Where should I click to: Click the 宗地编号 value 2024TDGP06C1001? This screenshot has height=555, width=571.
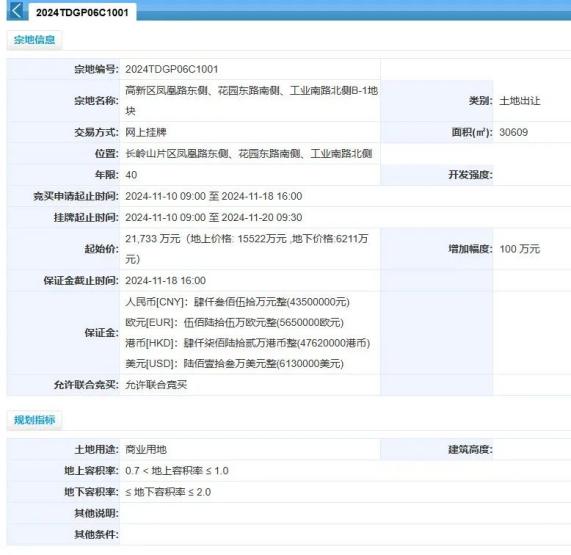tap(172, 69)
